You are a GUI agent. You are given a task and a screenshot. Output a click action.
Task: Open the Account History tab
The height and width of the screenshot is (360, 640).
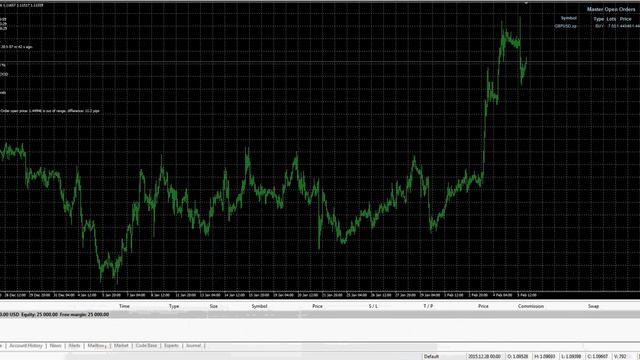(x=26, y=346)
